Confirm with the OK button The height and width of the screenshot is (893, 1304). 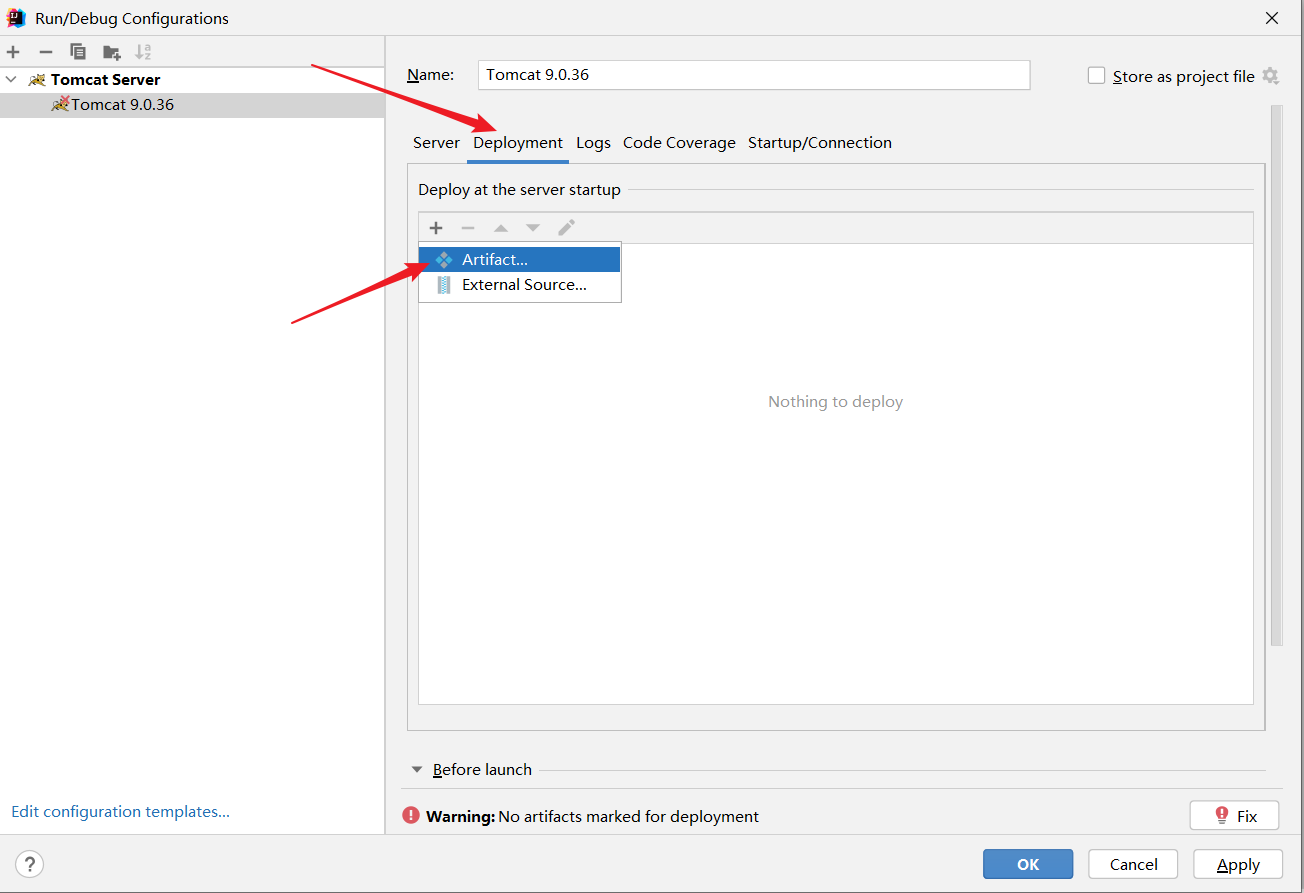pos(1028,864)
